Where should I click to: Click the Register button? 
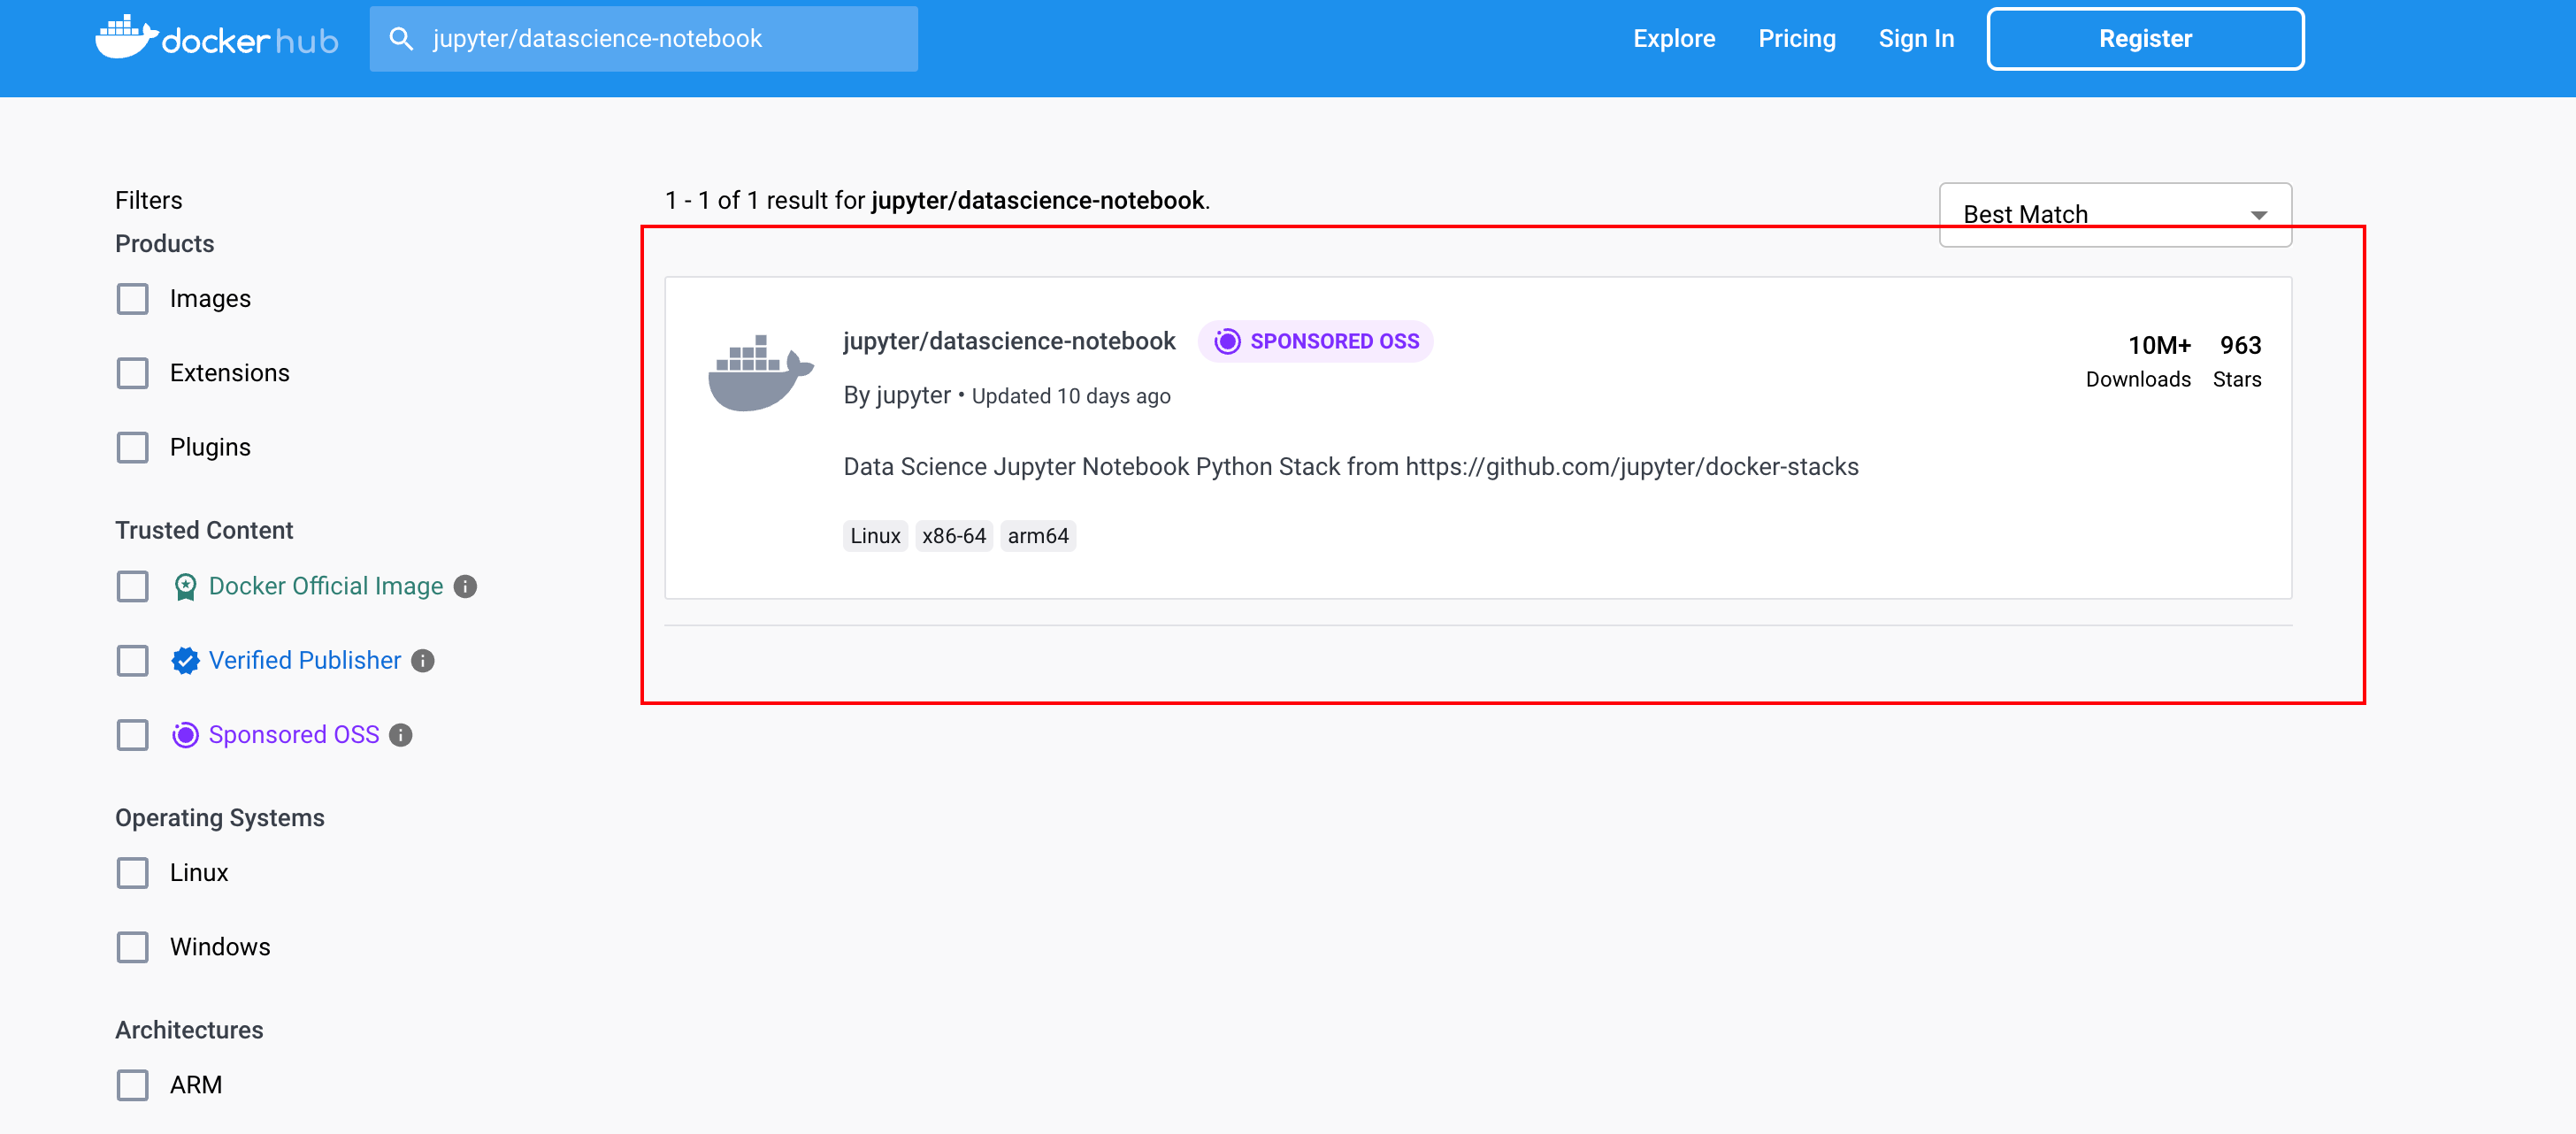(x=2145, y=39)
